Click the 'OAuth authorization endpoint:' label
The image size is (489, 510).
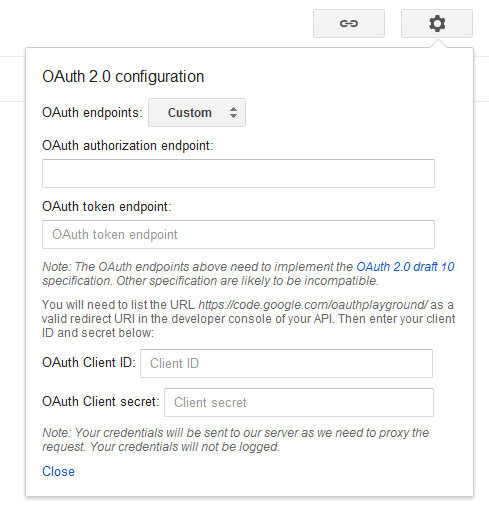pyautogui.click(x=128, y=146)
